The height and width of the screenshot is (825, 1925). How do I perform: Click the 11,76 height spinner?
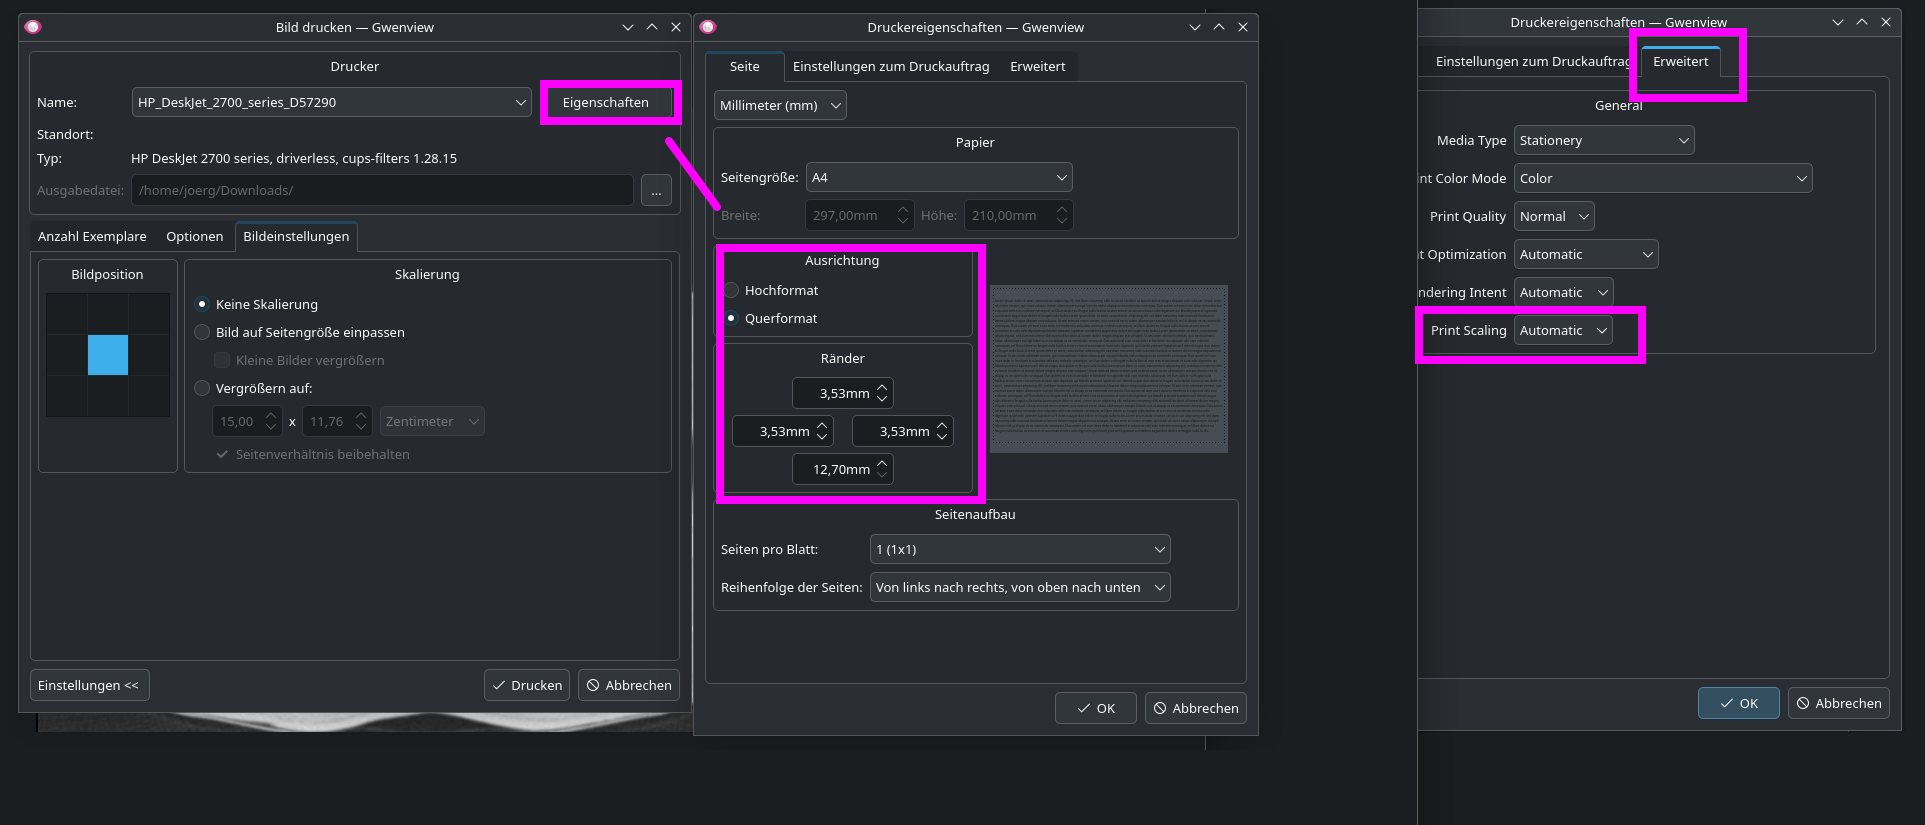pyautogui.click(x=337, y=421)
